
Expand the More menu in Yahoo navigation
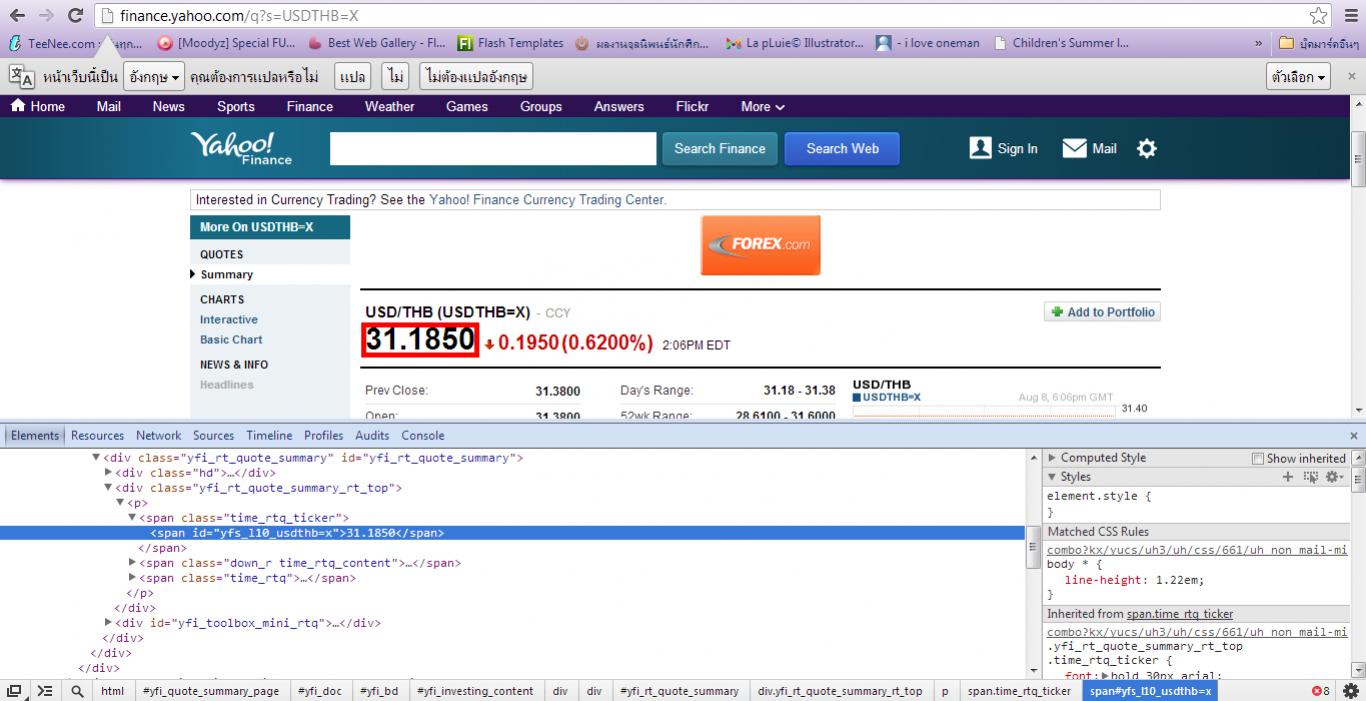pyautogui.click(x=762, y=106)
